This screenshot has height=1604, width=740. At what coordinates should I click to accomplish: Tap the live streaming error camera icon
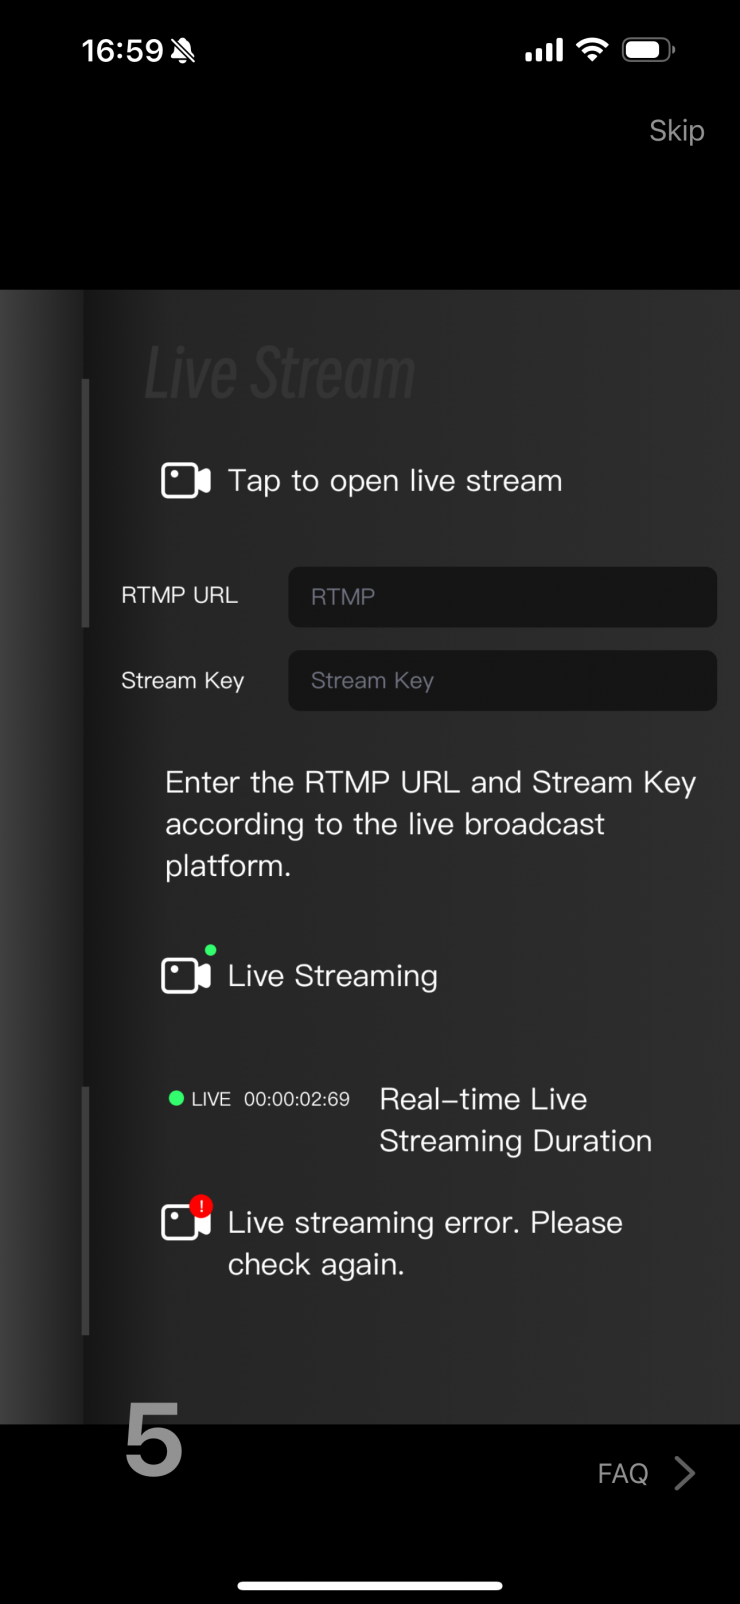186,1221
